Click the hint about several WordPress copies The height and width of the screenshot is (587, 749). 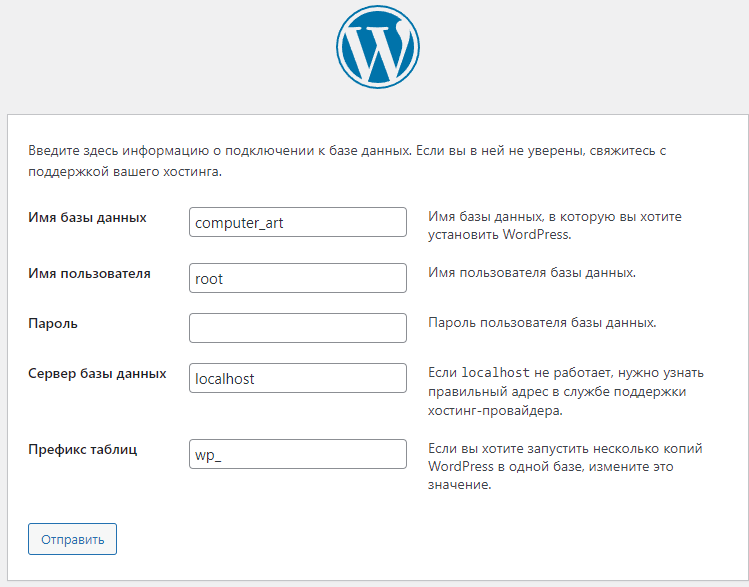coord(565,467)
